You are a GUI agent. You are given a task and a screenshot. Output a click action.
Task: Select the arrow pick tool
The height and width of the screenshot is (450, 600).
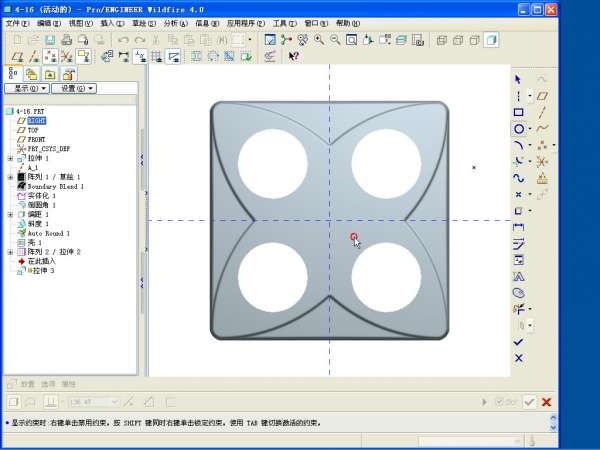(x=518, y=79)
